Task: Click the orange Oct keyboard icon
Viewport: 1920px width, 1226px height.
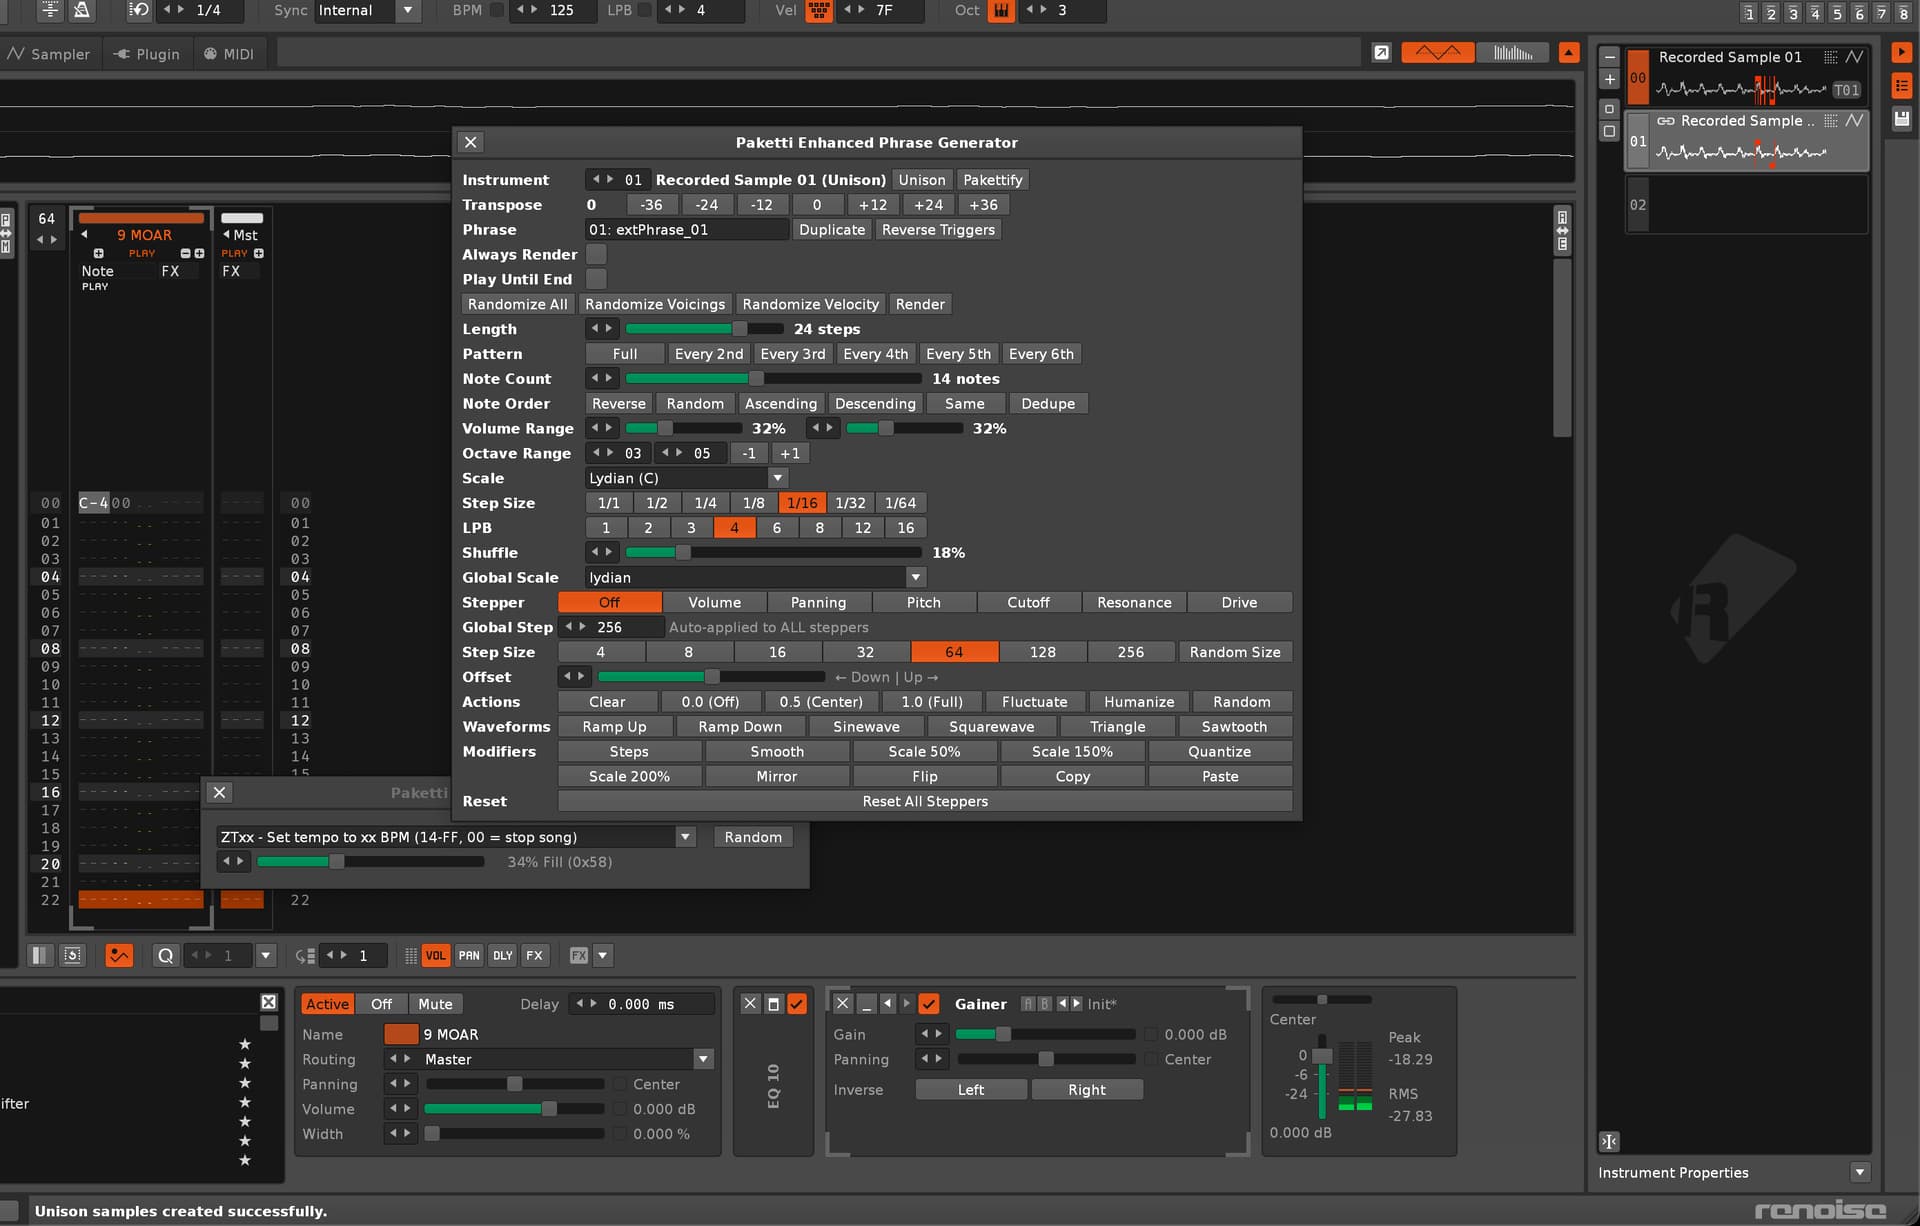Action: [x=1000, y=10]
